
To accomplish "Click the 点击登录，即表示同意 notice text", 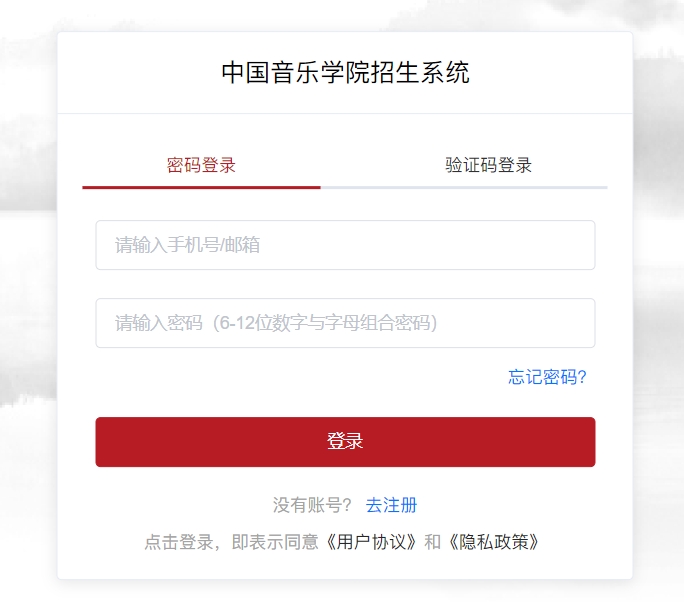I will pos(231,542).
